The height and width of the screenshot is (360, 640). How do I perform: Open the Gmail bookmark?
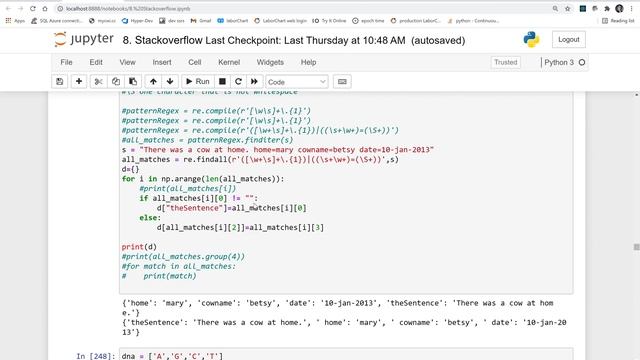[201, 21]
